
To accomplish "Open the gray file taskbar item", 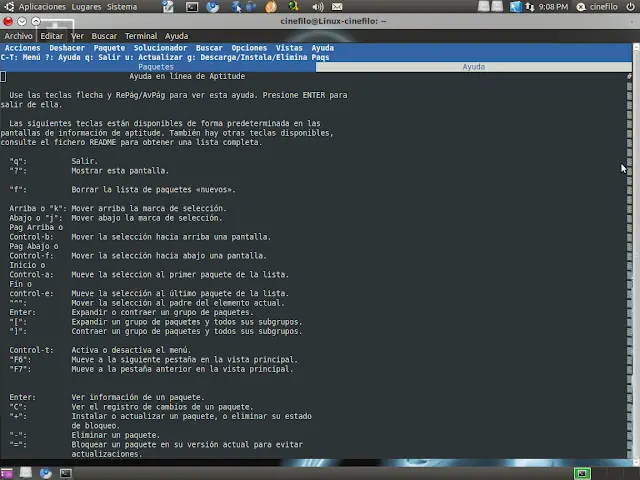I will coord(26,473).
